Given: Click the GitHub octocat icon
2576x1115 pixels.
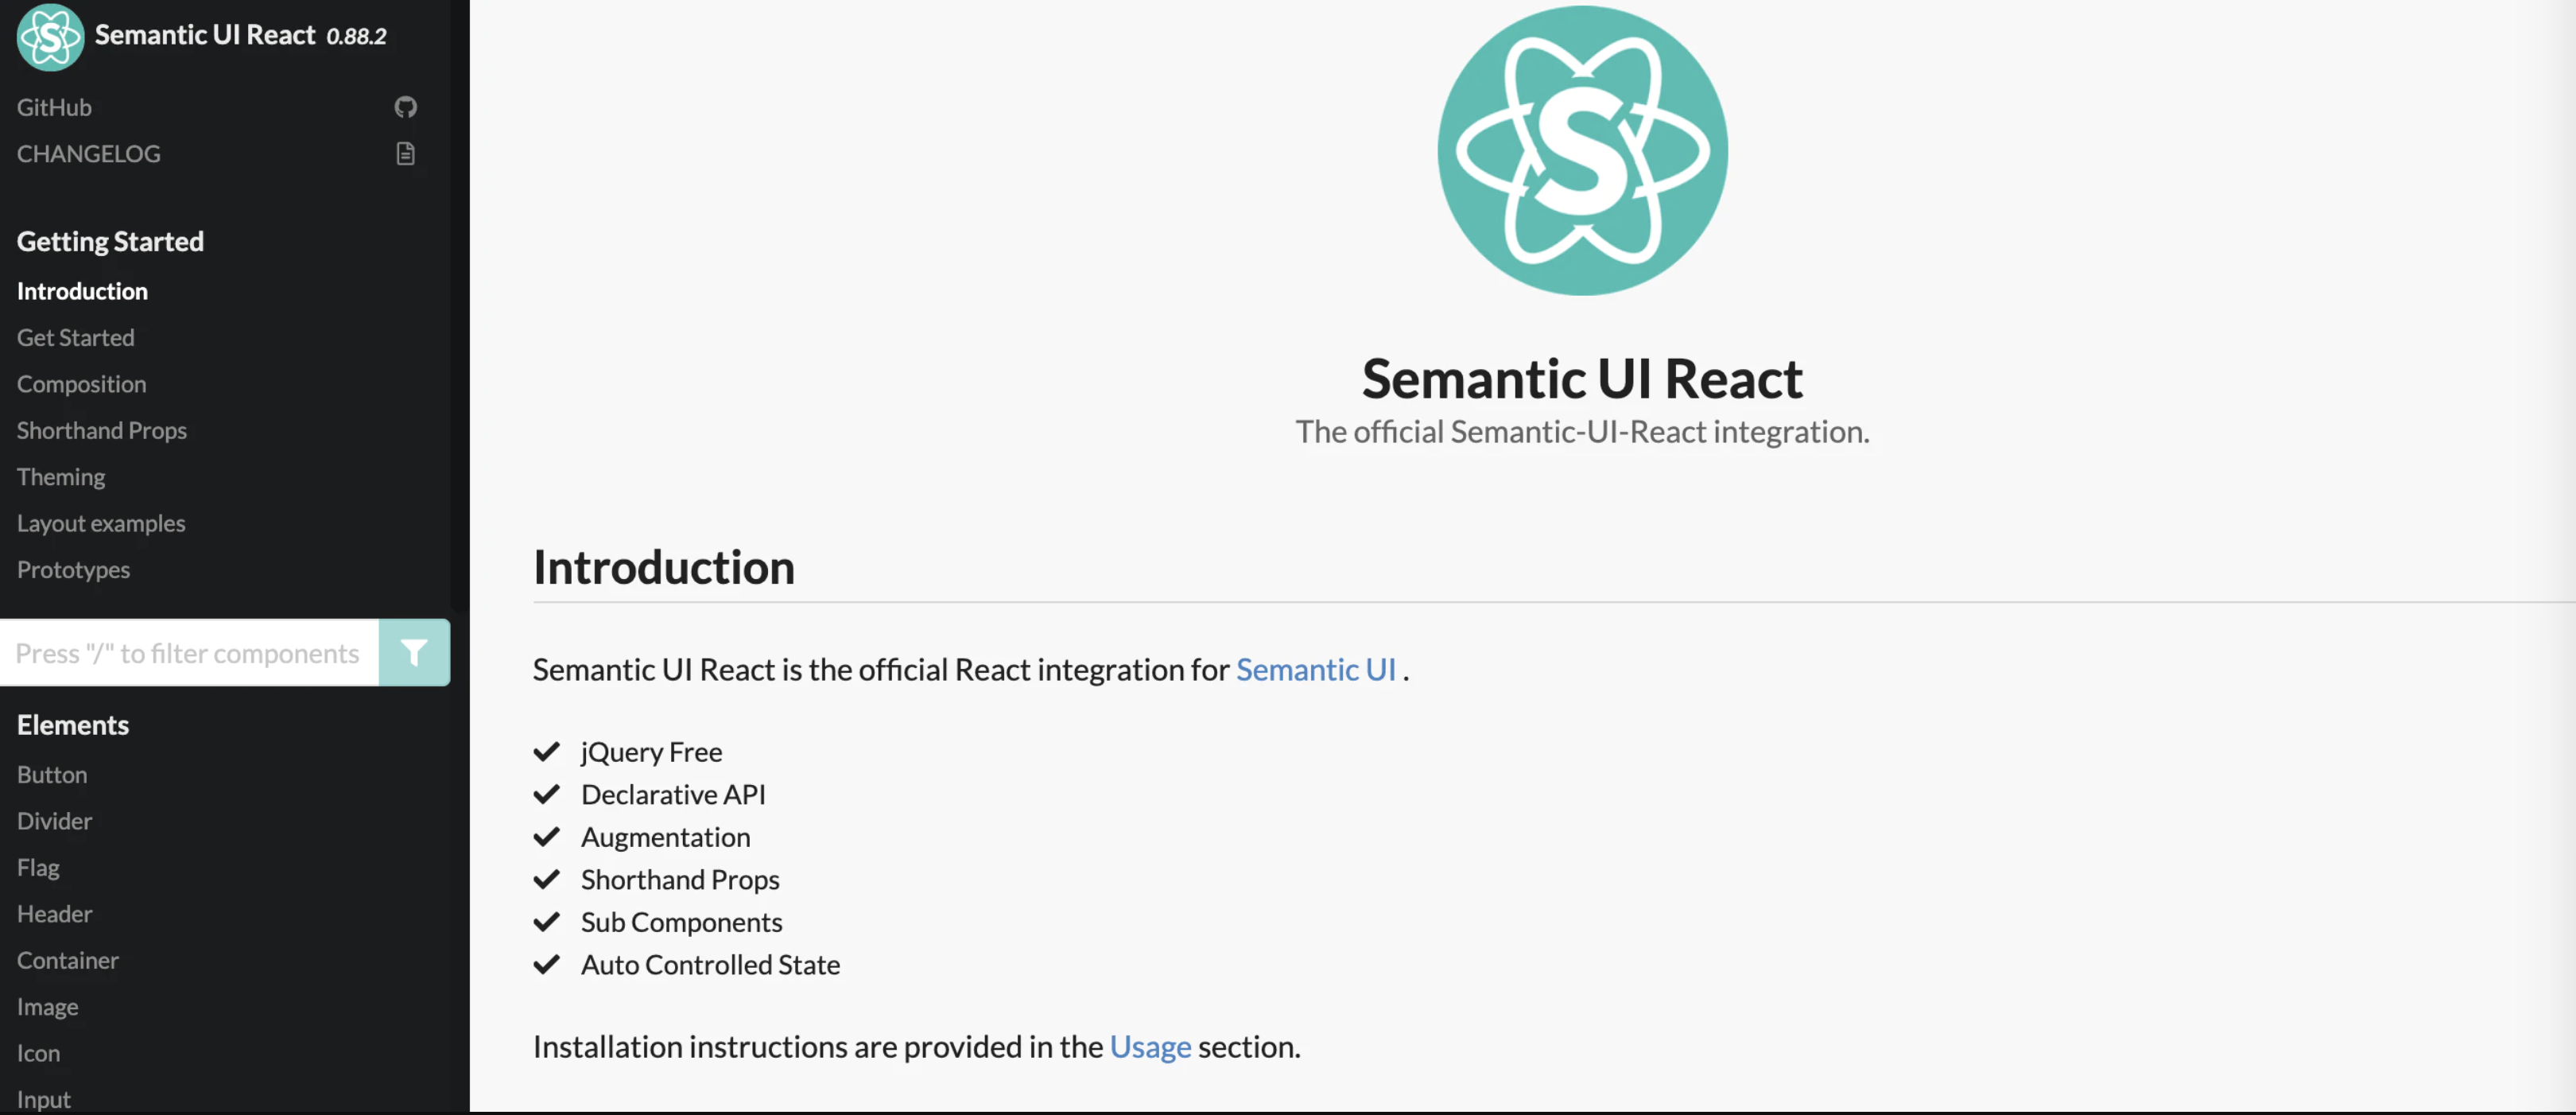Looking at the screenshot, I should pyautogui.click(x=405, y=107).
